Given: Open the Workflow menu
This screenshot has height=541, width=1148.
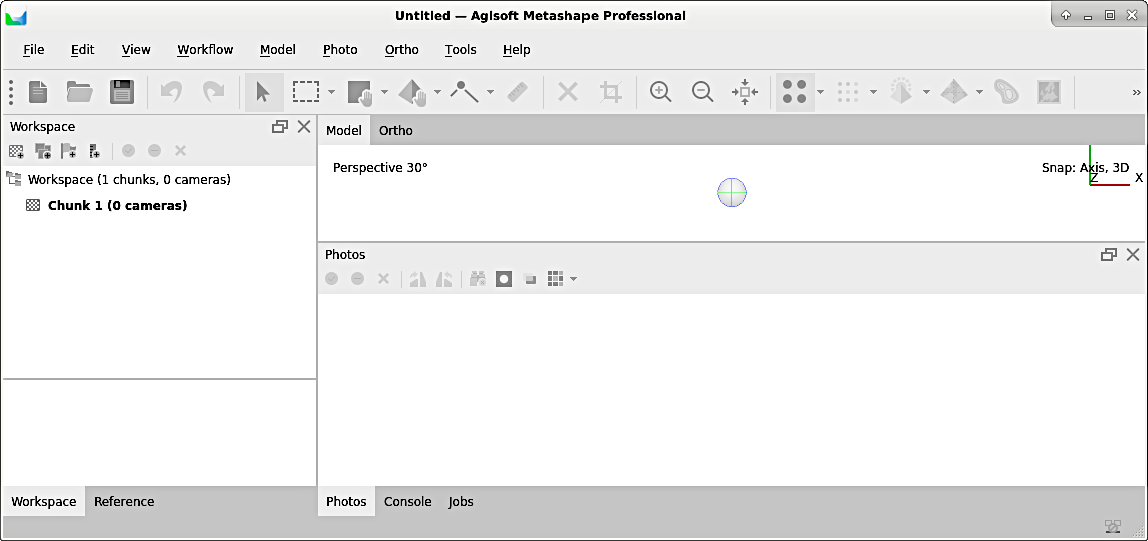Looking at the screenshot, I should point(205,50).
